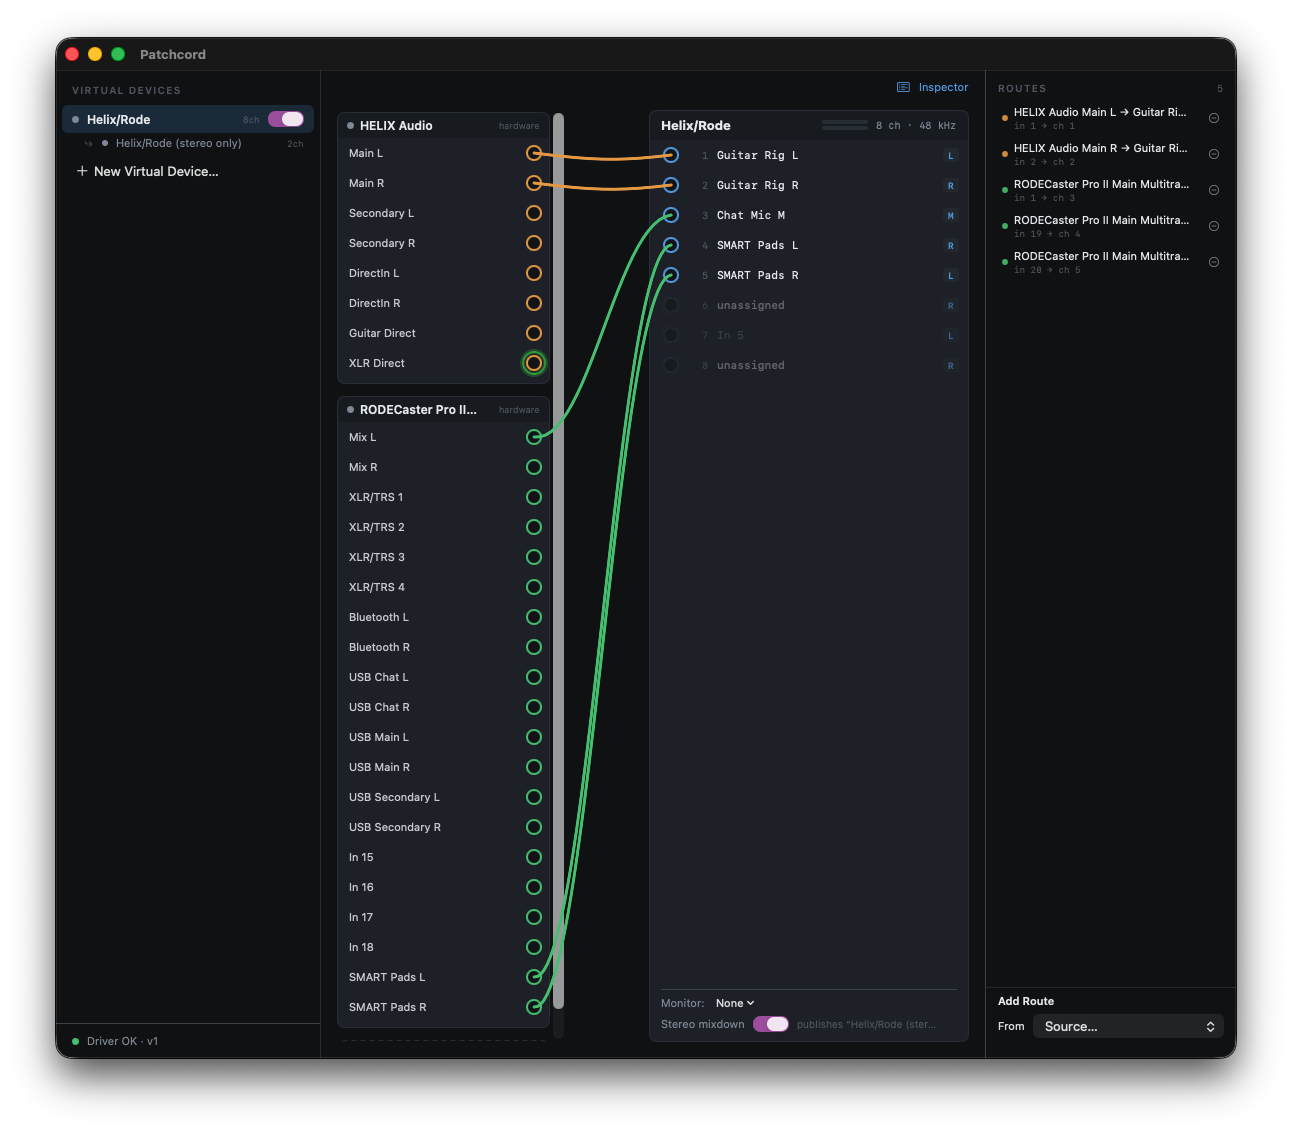
Task: Remove the HELIX Audio Main R route
Action: [x=1214, y=154]
